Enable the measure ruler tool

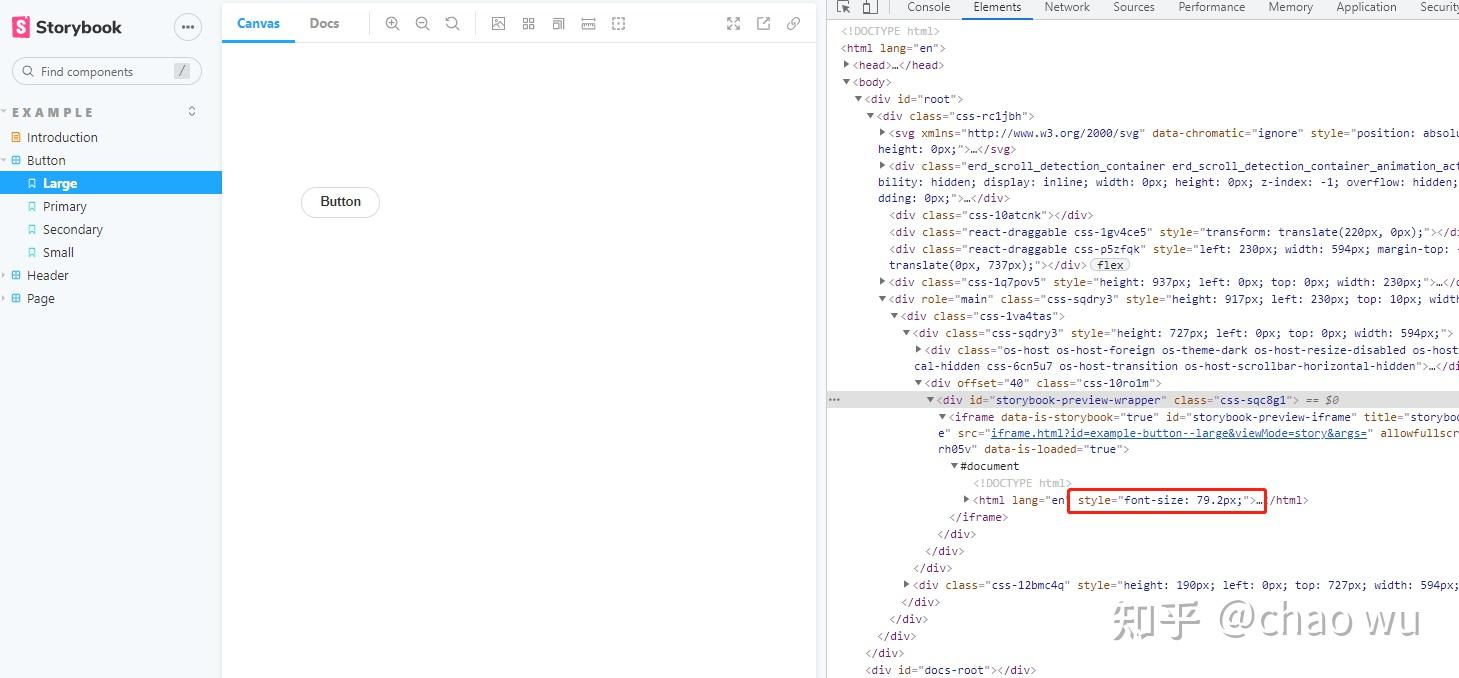(x=588, y=23)
